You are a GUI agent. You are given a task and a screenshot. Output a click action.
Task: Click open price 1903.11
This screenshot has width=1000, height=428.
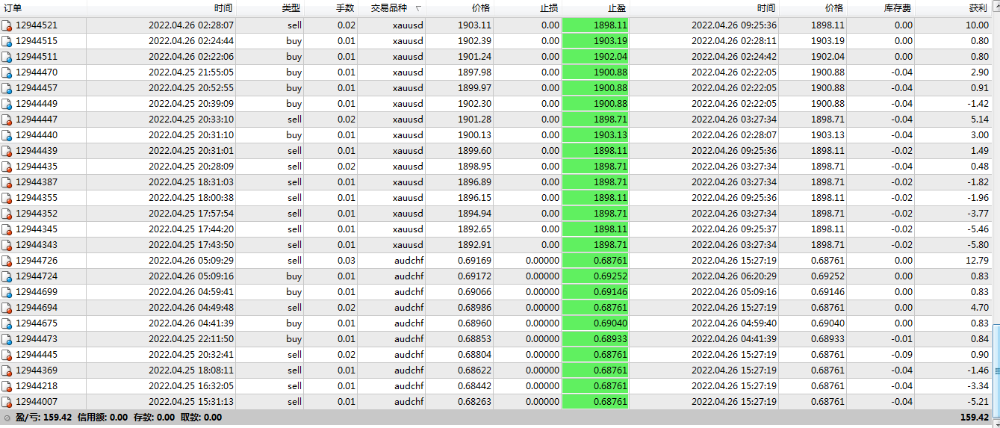coord(475,26)
